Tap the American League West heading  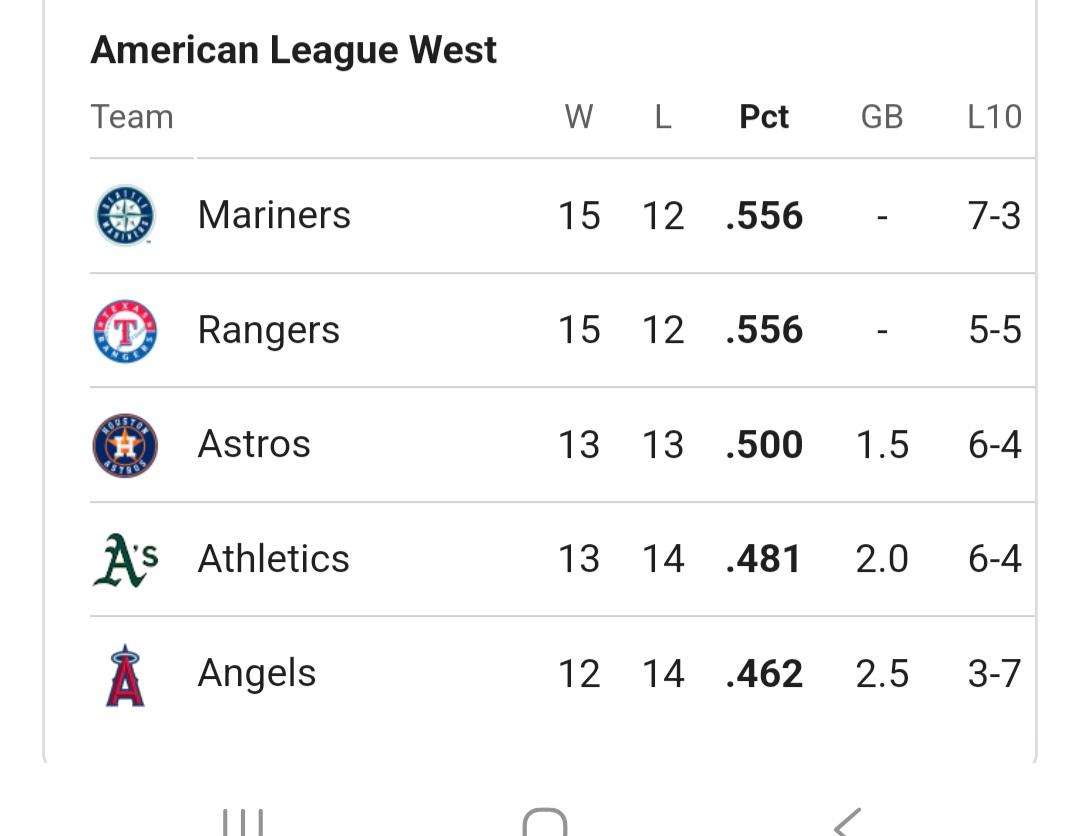293,50
